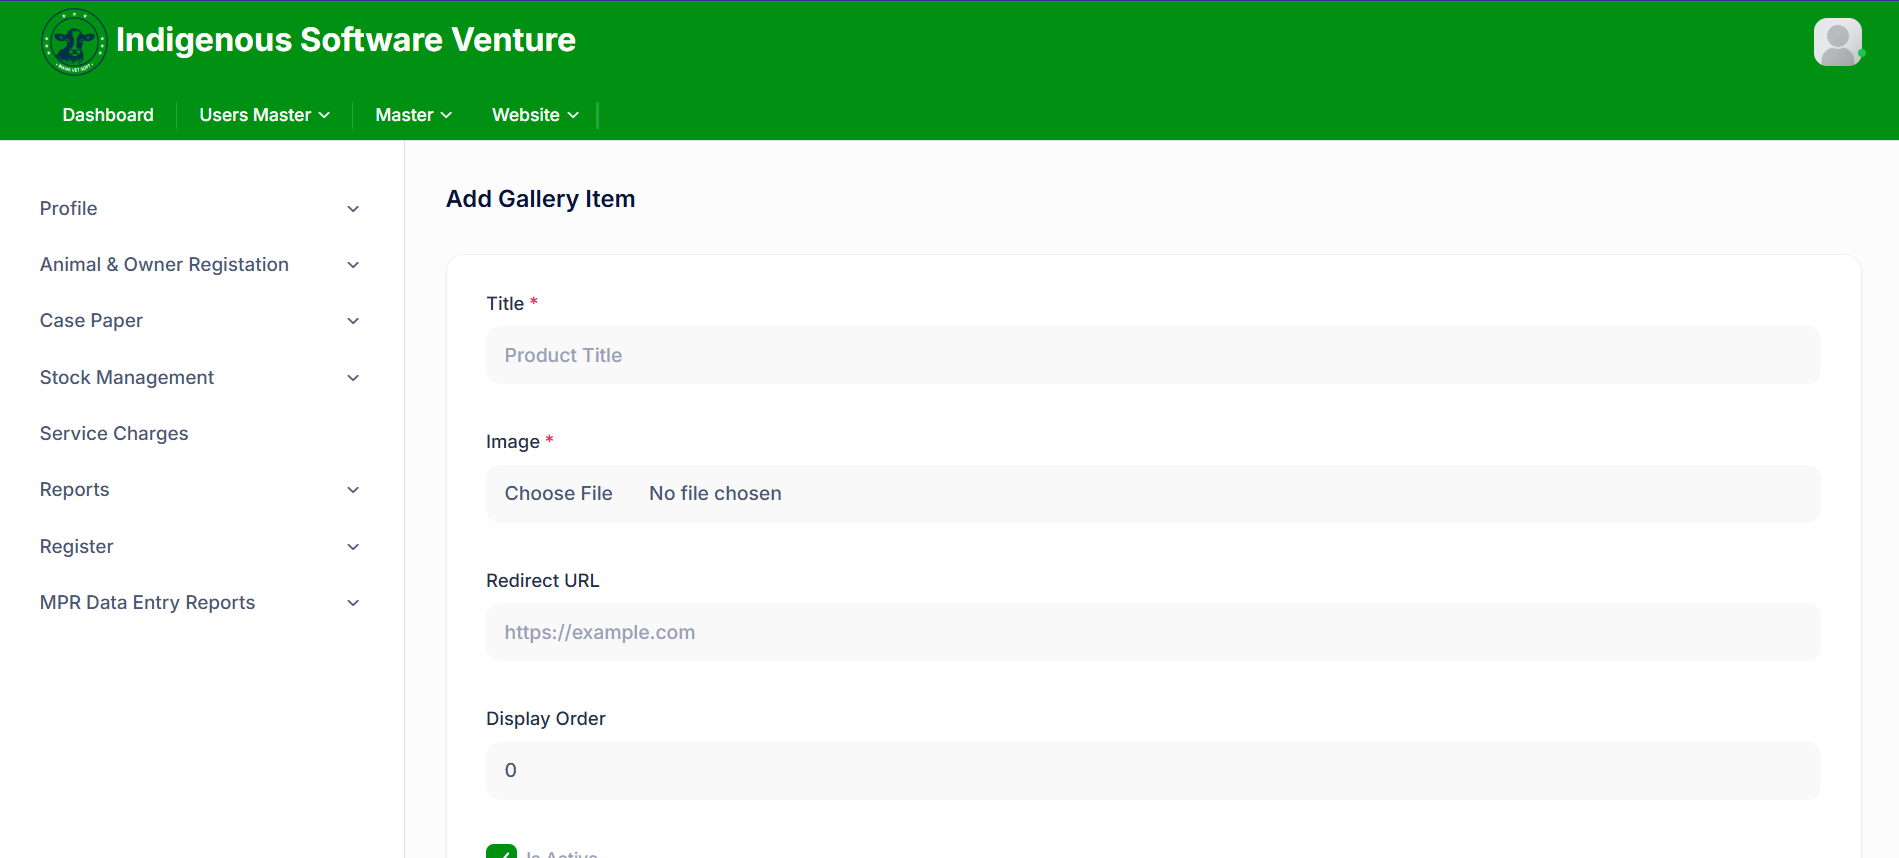Go to the Dashboard menu item
Viewport: 1899px width, 858px height.
(x=108, y=115)
